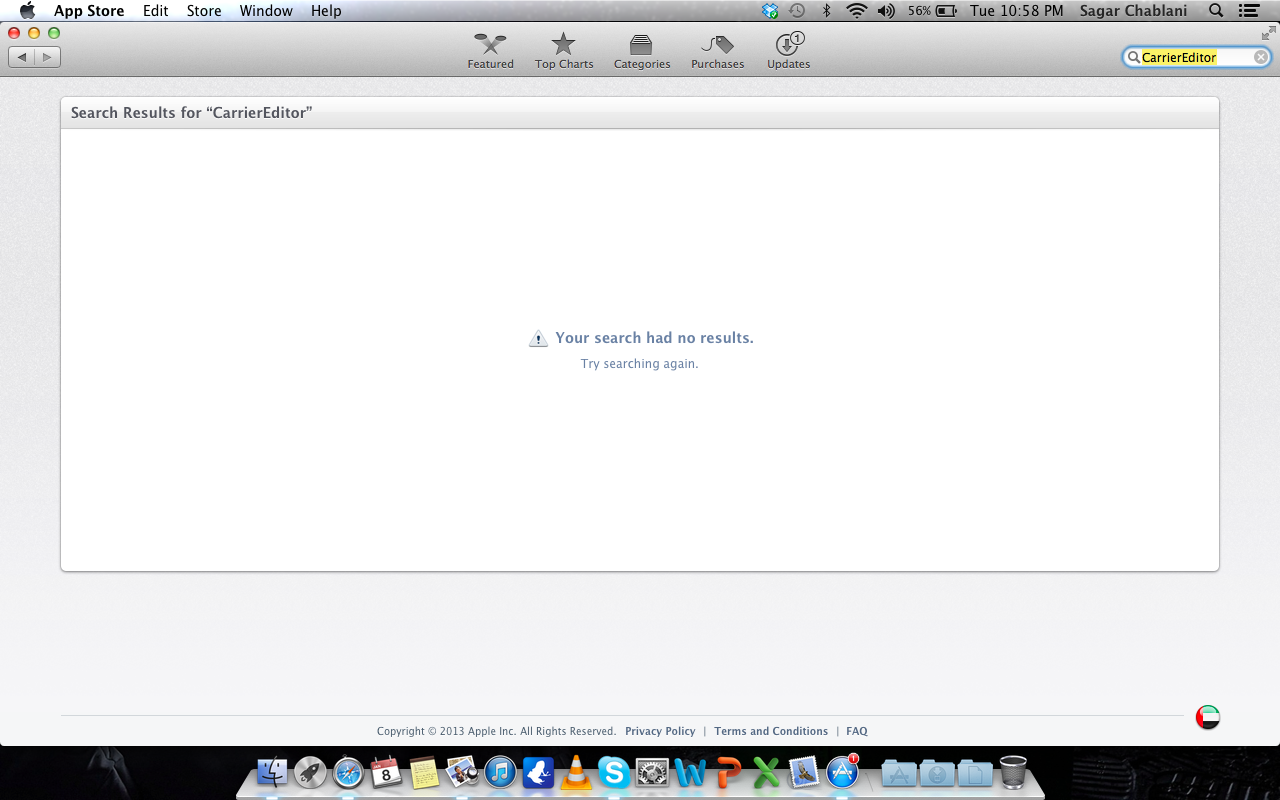
Task: Change the store country with the flag button
Action: [1208, 717]
